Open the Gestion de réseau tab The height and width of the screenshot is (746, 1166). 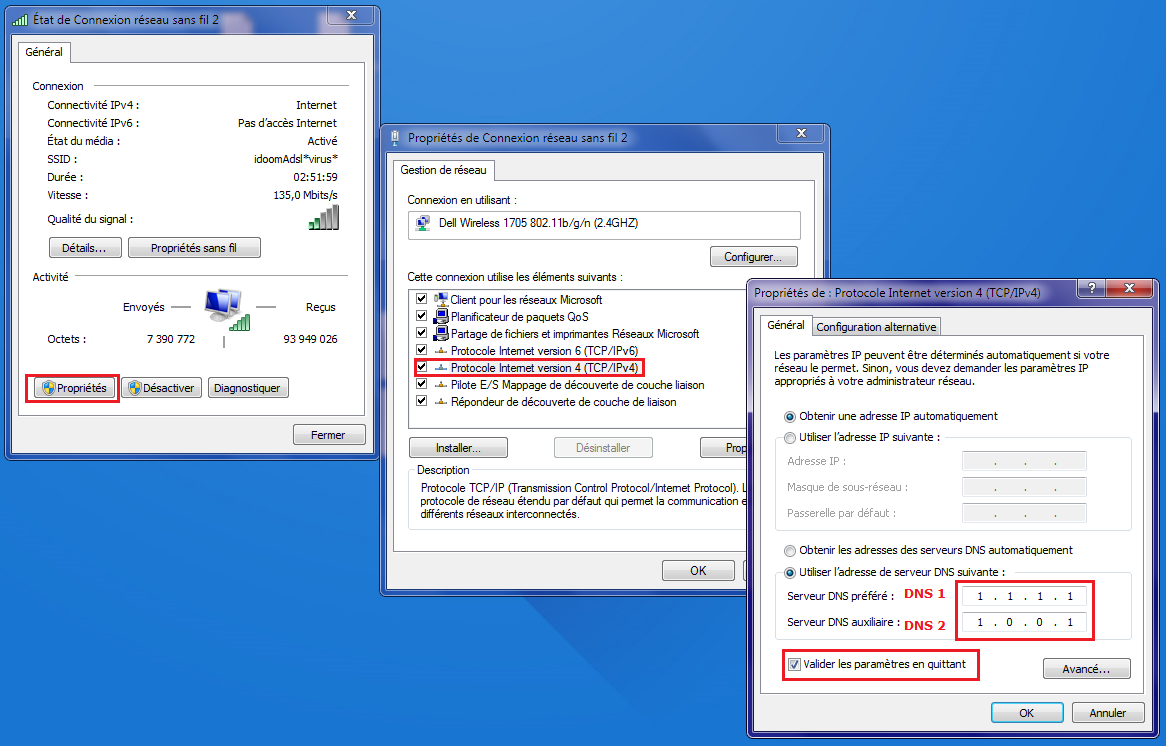pos(443,170)
